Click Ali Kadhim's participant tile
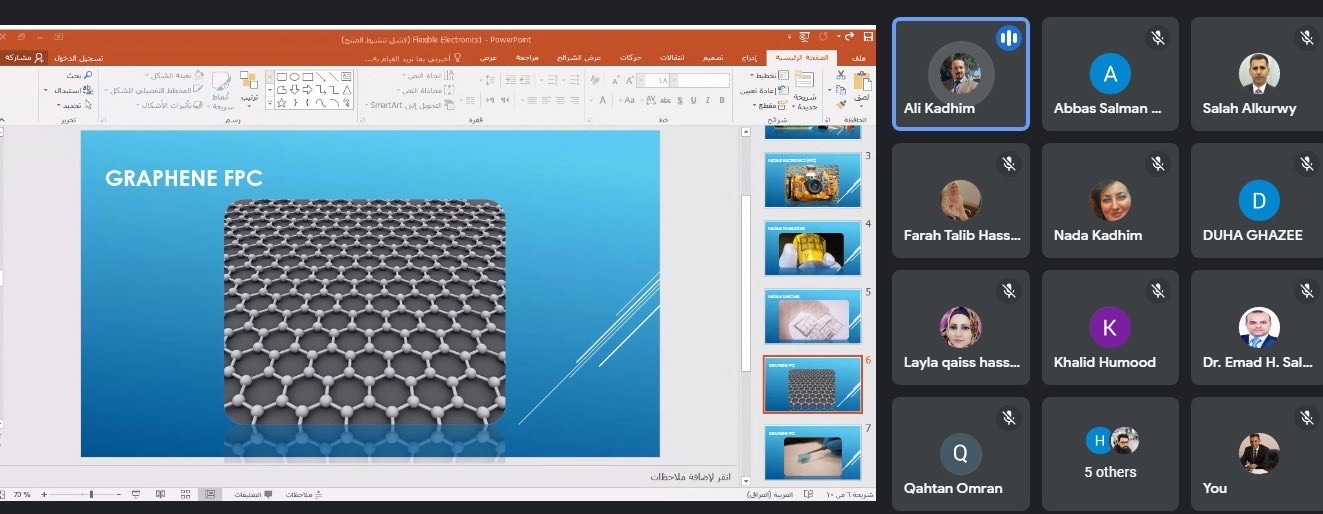This screenshot has height=514, width=1323. [x=960, y=74]
